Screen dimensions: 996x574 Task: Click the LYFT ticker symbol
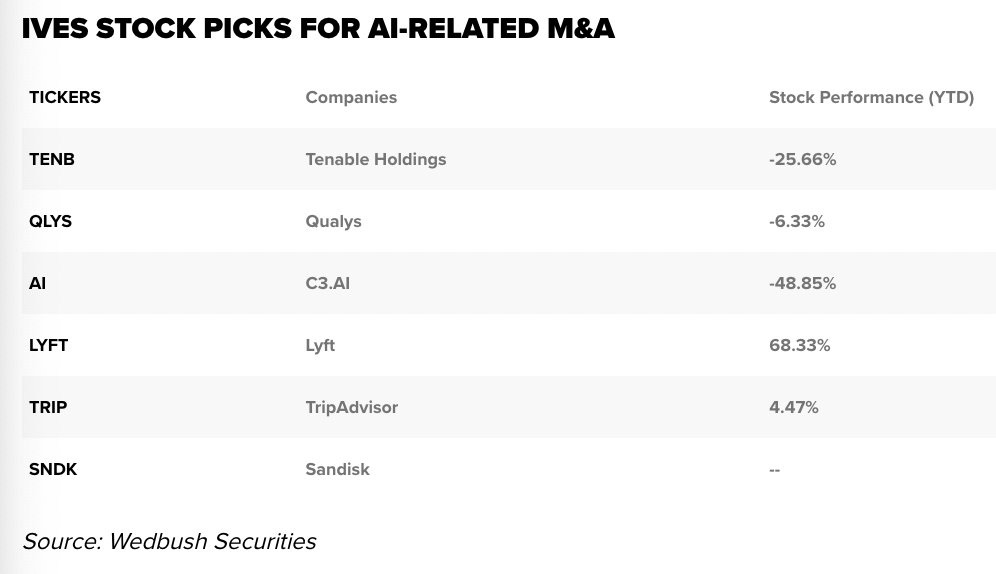click(x=49, y=345)
